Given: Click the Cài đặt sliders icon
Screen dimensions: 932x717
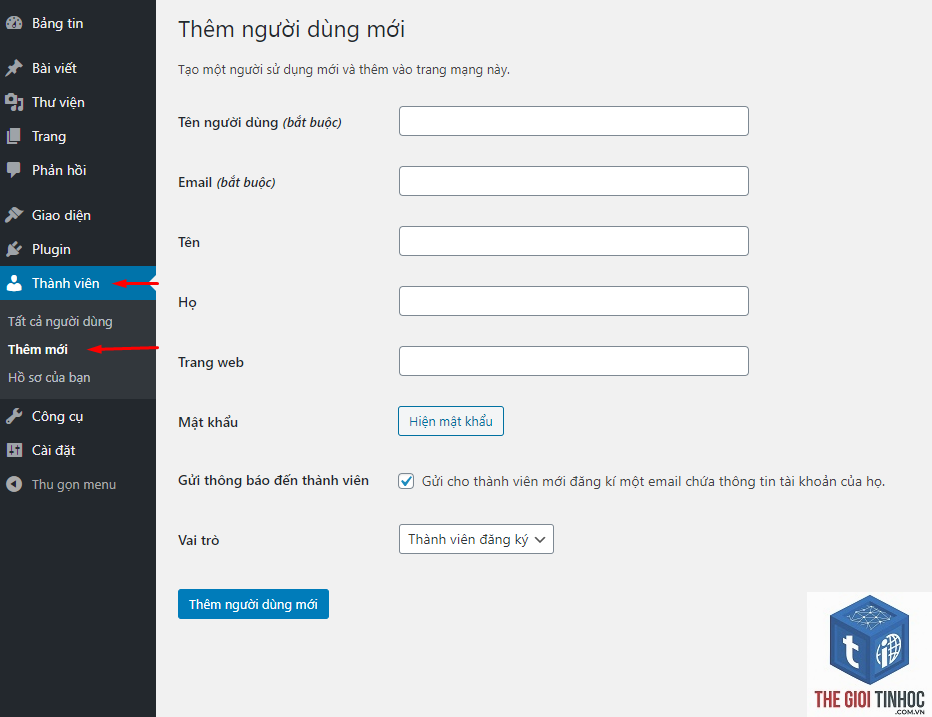Looking at the screenshot, I should (14, 450).
